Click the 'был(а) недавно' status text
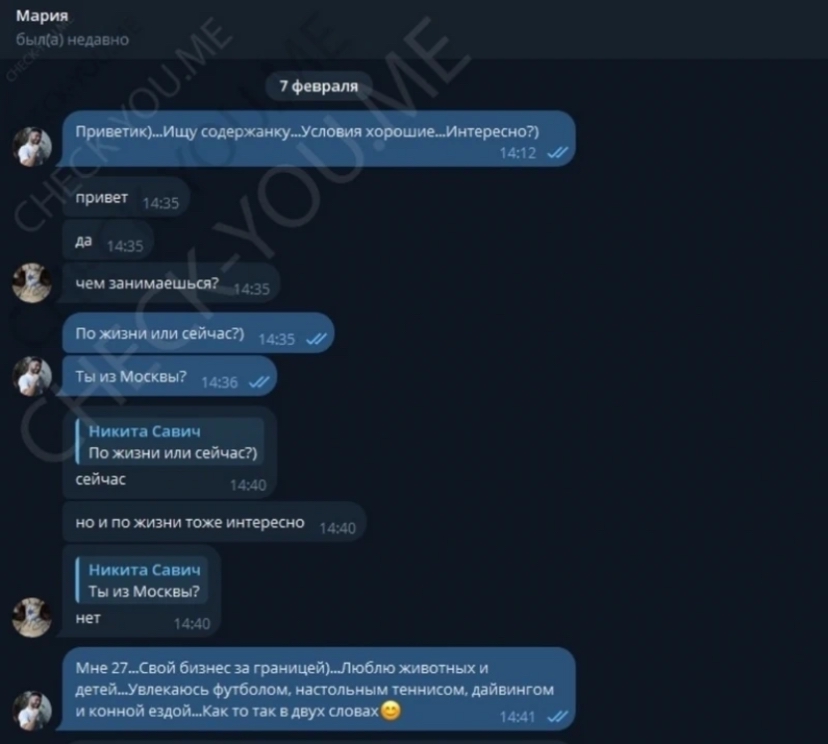Viewport: 828px width, 744px height. pyautogui.click(x=72, y=40)
